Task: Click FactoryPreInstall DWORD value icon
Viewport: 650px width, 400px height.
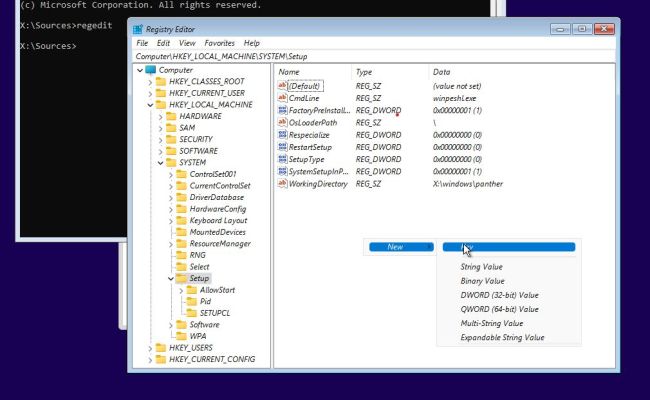Action: click(x=282, y=110)
